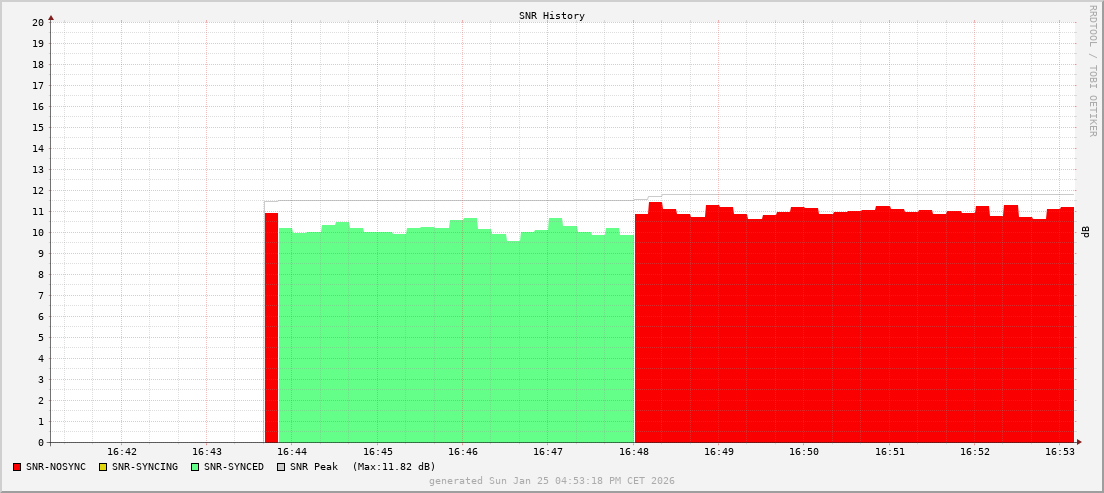Viewport: 1104px width, 493px height.
Task: Click the SNR History chart title
Action: click(x=551, y=16)
